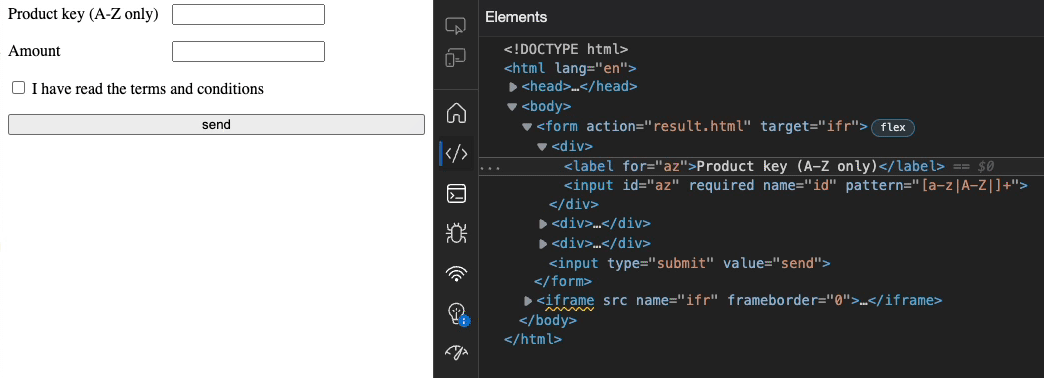Click the send submit button

[216, 124]
